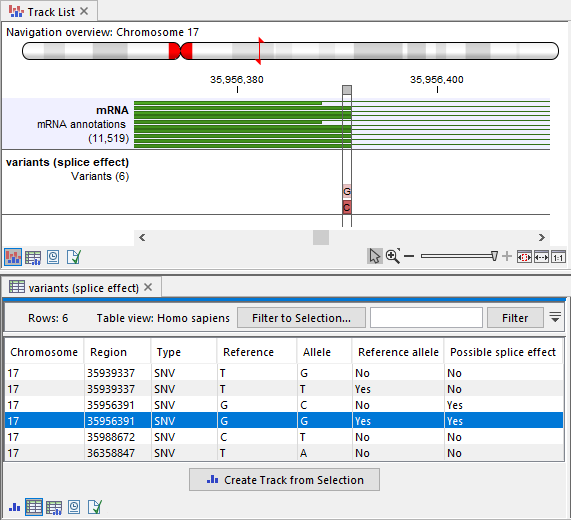This screenshot has height=520, width=571.
Task: Select the arrow pointer selection tool
Action: (x=375, y=256)
